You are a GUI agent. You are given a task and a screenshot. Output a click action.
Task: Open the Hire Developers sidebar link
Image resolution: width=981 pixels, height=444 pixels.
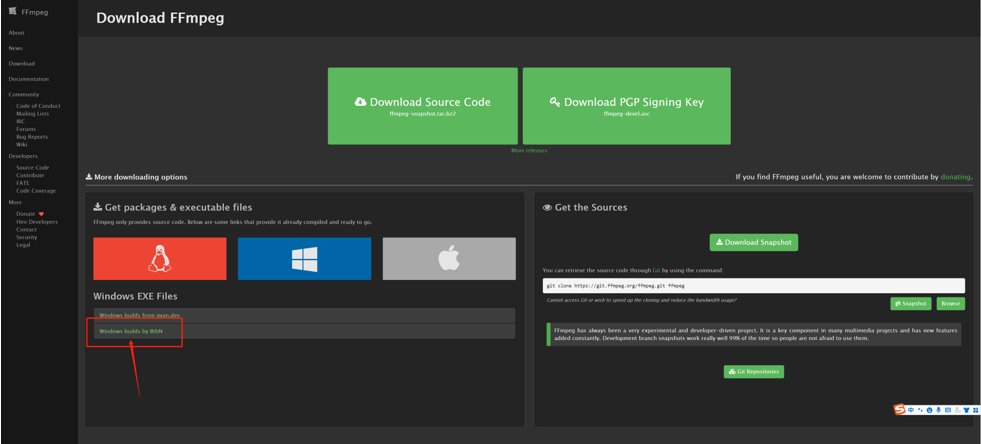37,222
